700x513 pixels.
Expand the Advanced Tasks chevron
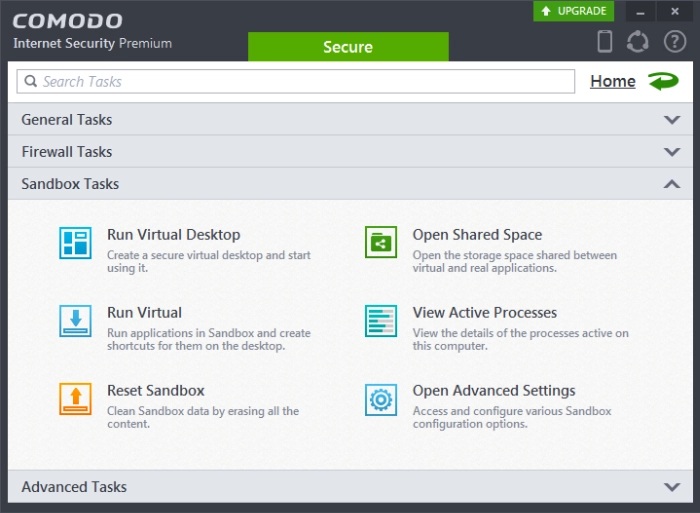pyautogui.click(x=672, y=487)
